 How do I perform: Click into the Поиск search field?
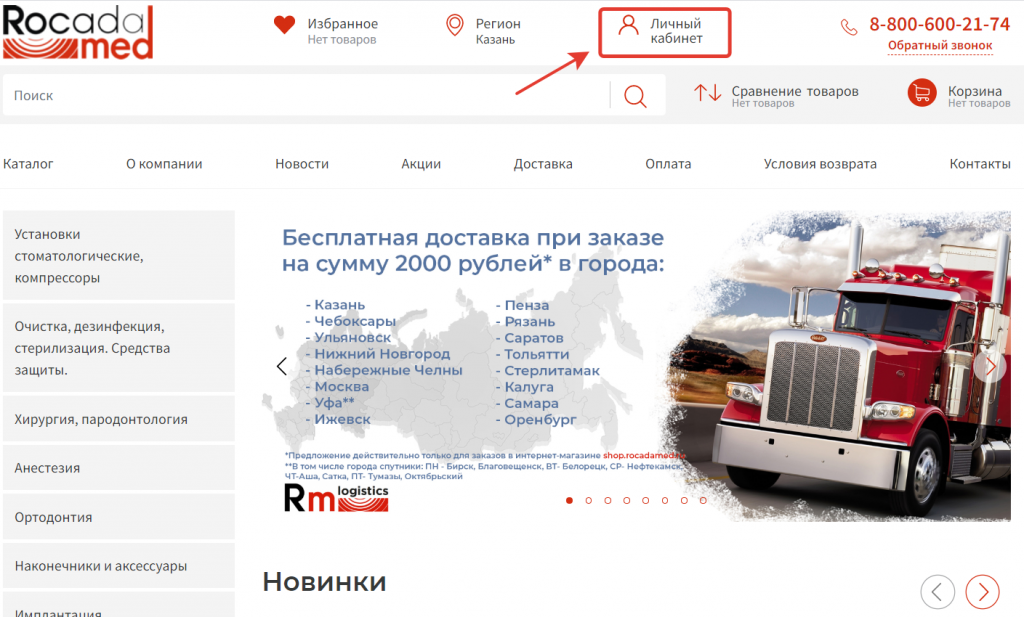[300, 96]
